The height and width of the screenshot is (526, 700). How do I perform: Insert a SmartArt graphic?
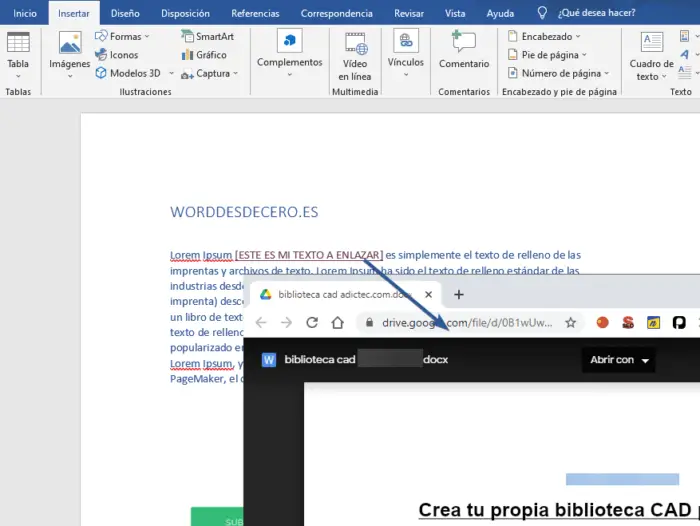point(208,36)
